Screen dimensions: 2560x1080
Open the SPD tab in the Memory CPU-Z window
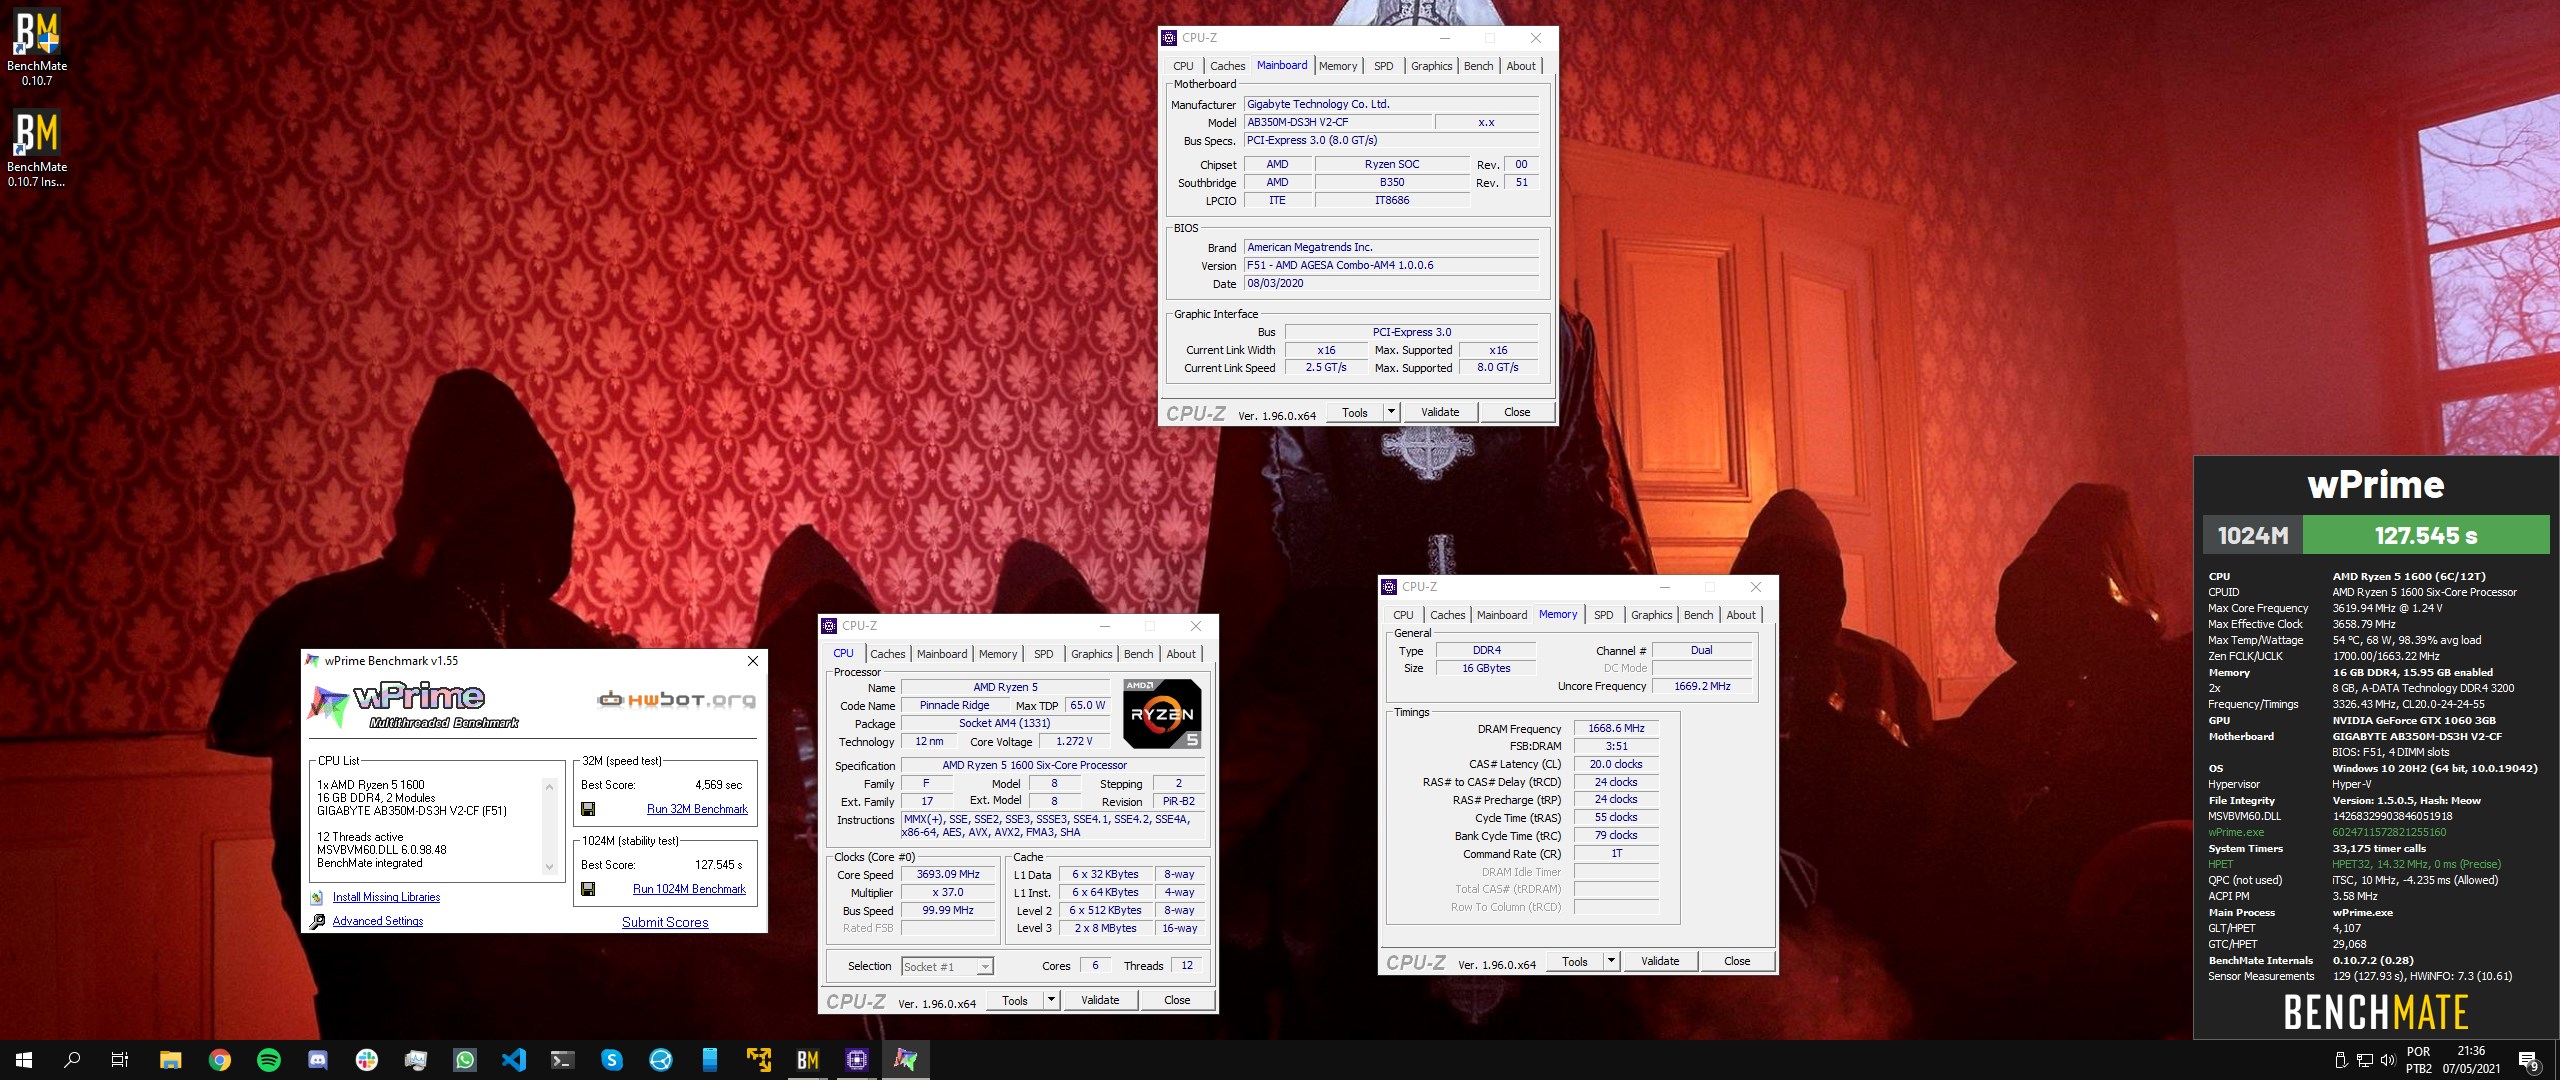[x=1603, y=615]
